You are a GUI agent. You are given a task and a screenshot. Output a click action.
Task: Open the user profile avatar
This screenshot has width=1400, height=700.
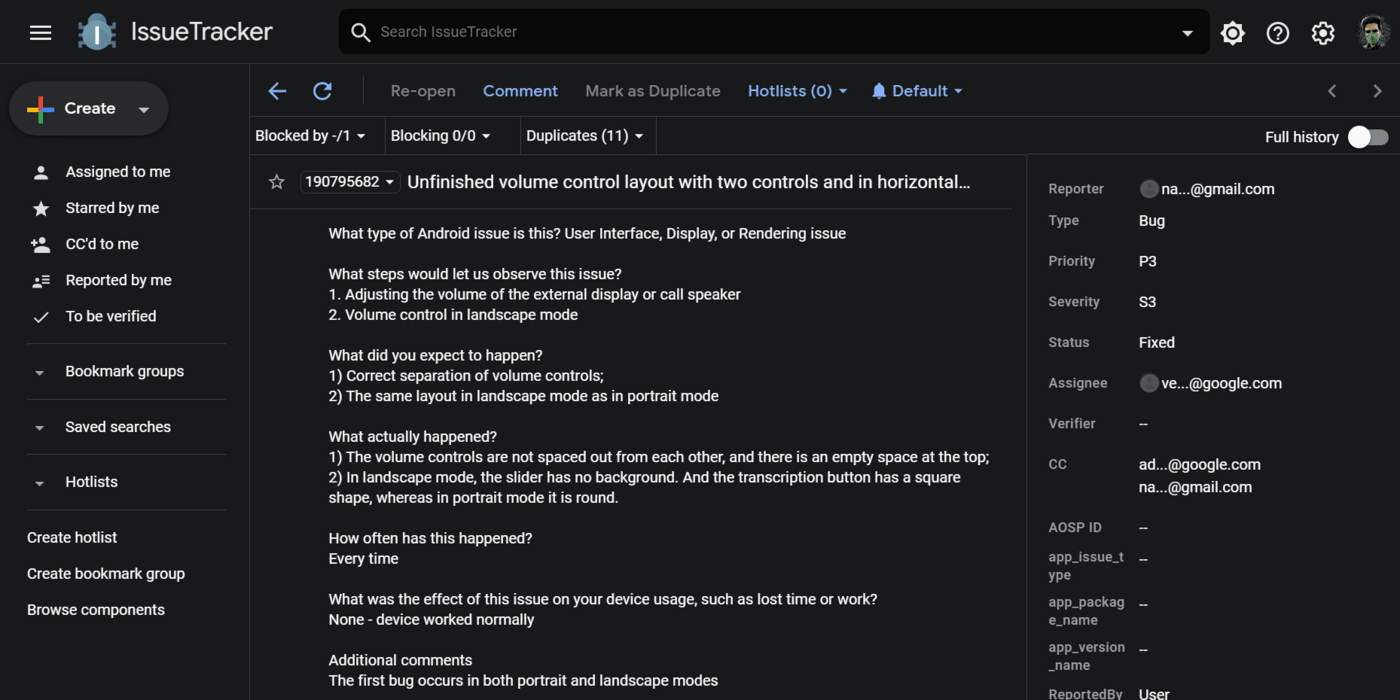[1373, 33]
